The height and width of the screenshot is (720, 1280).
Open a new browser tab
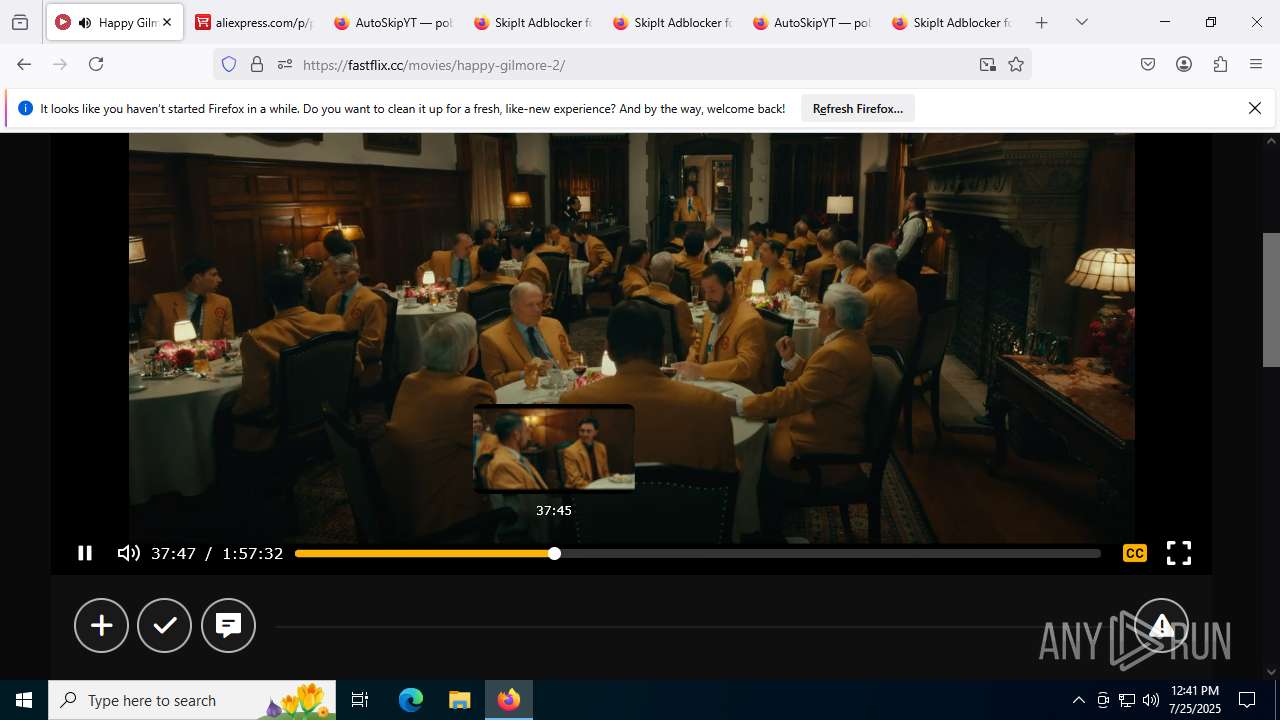(x=1041, y=22)
